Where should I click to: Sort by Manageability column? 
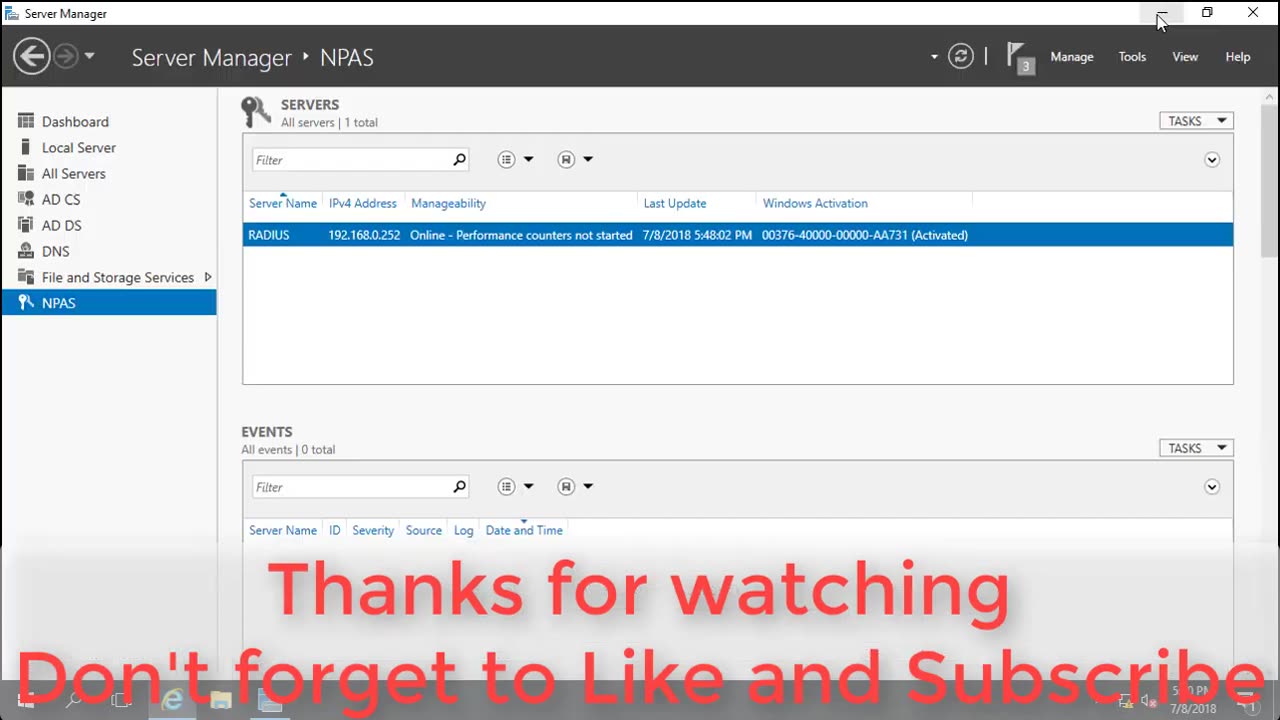[448, 203]
